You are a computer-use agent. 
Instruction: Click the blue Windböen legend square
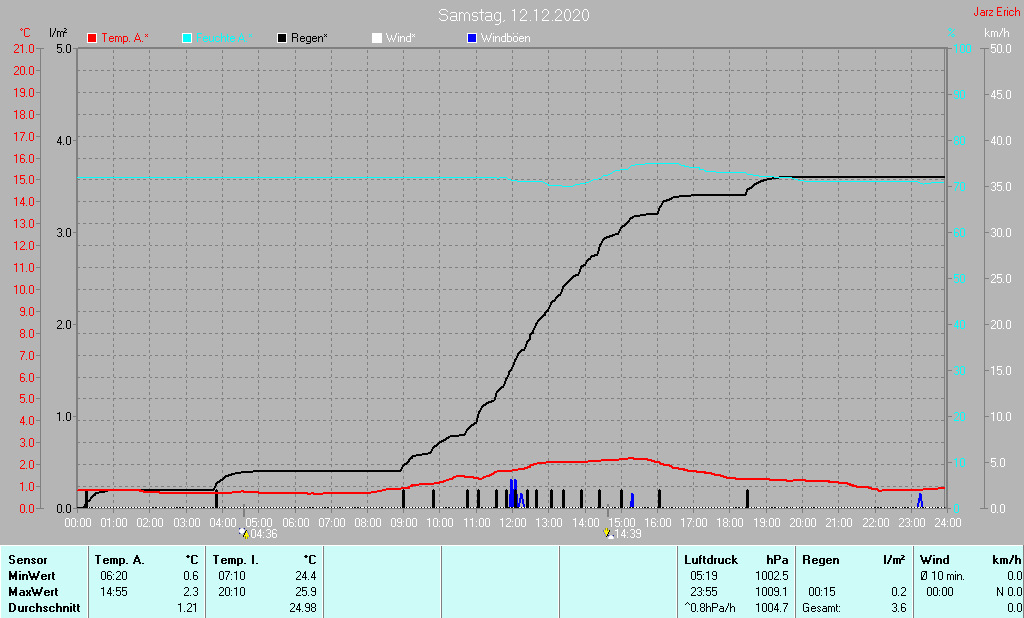(472, 38)
